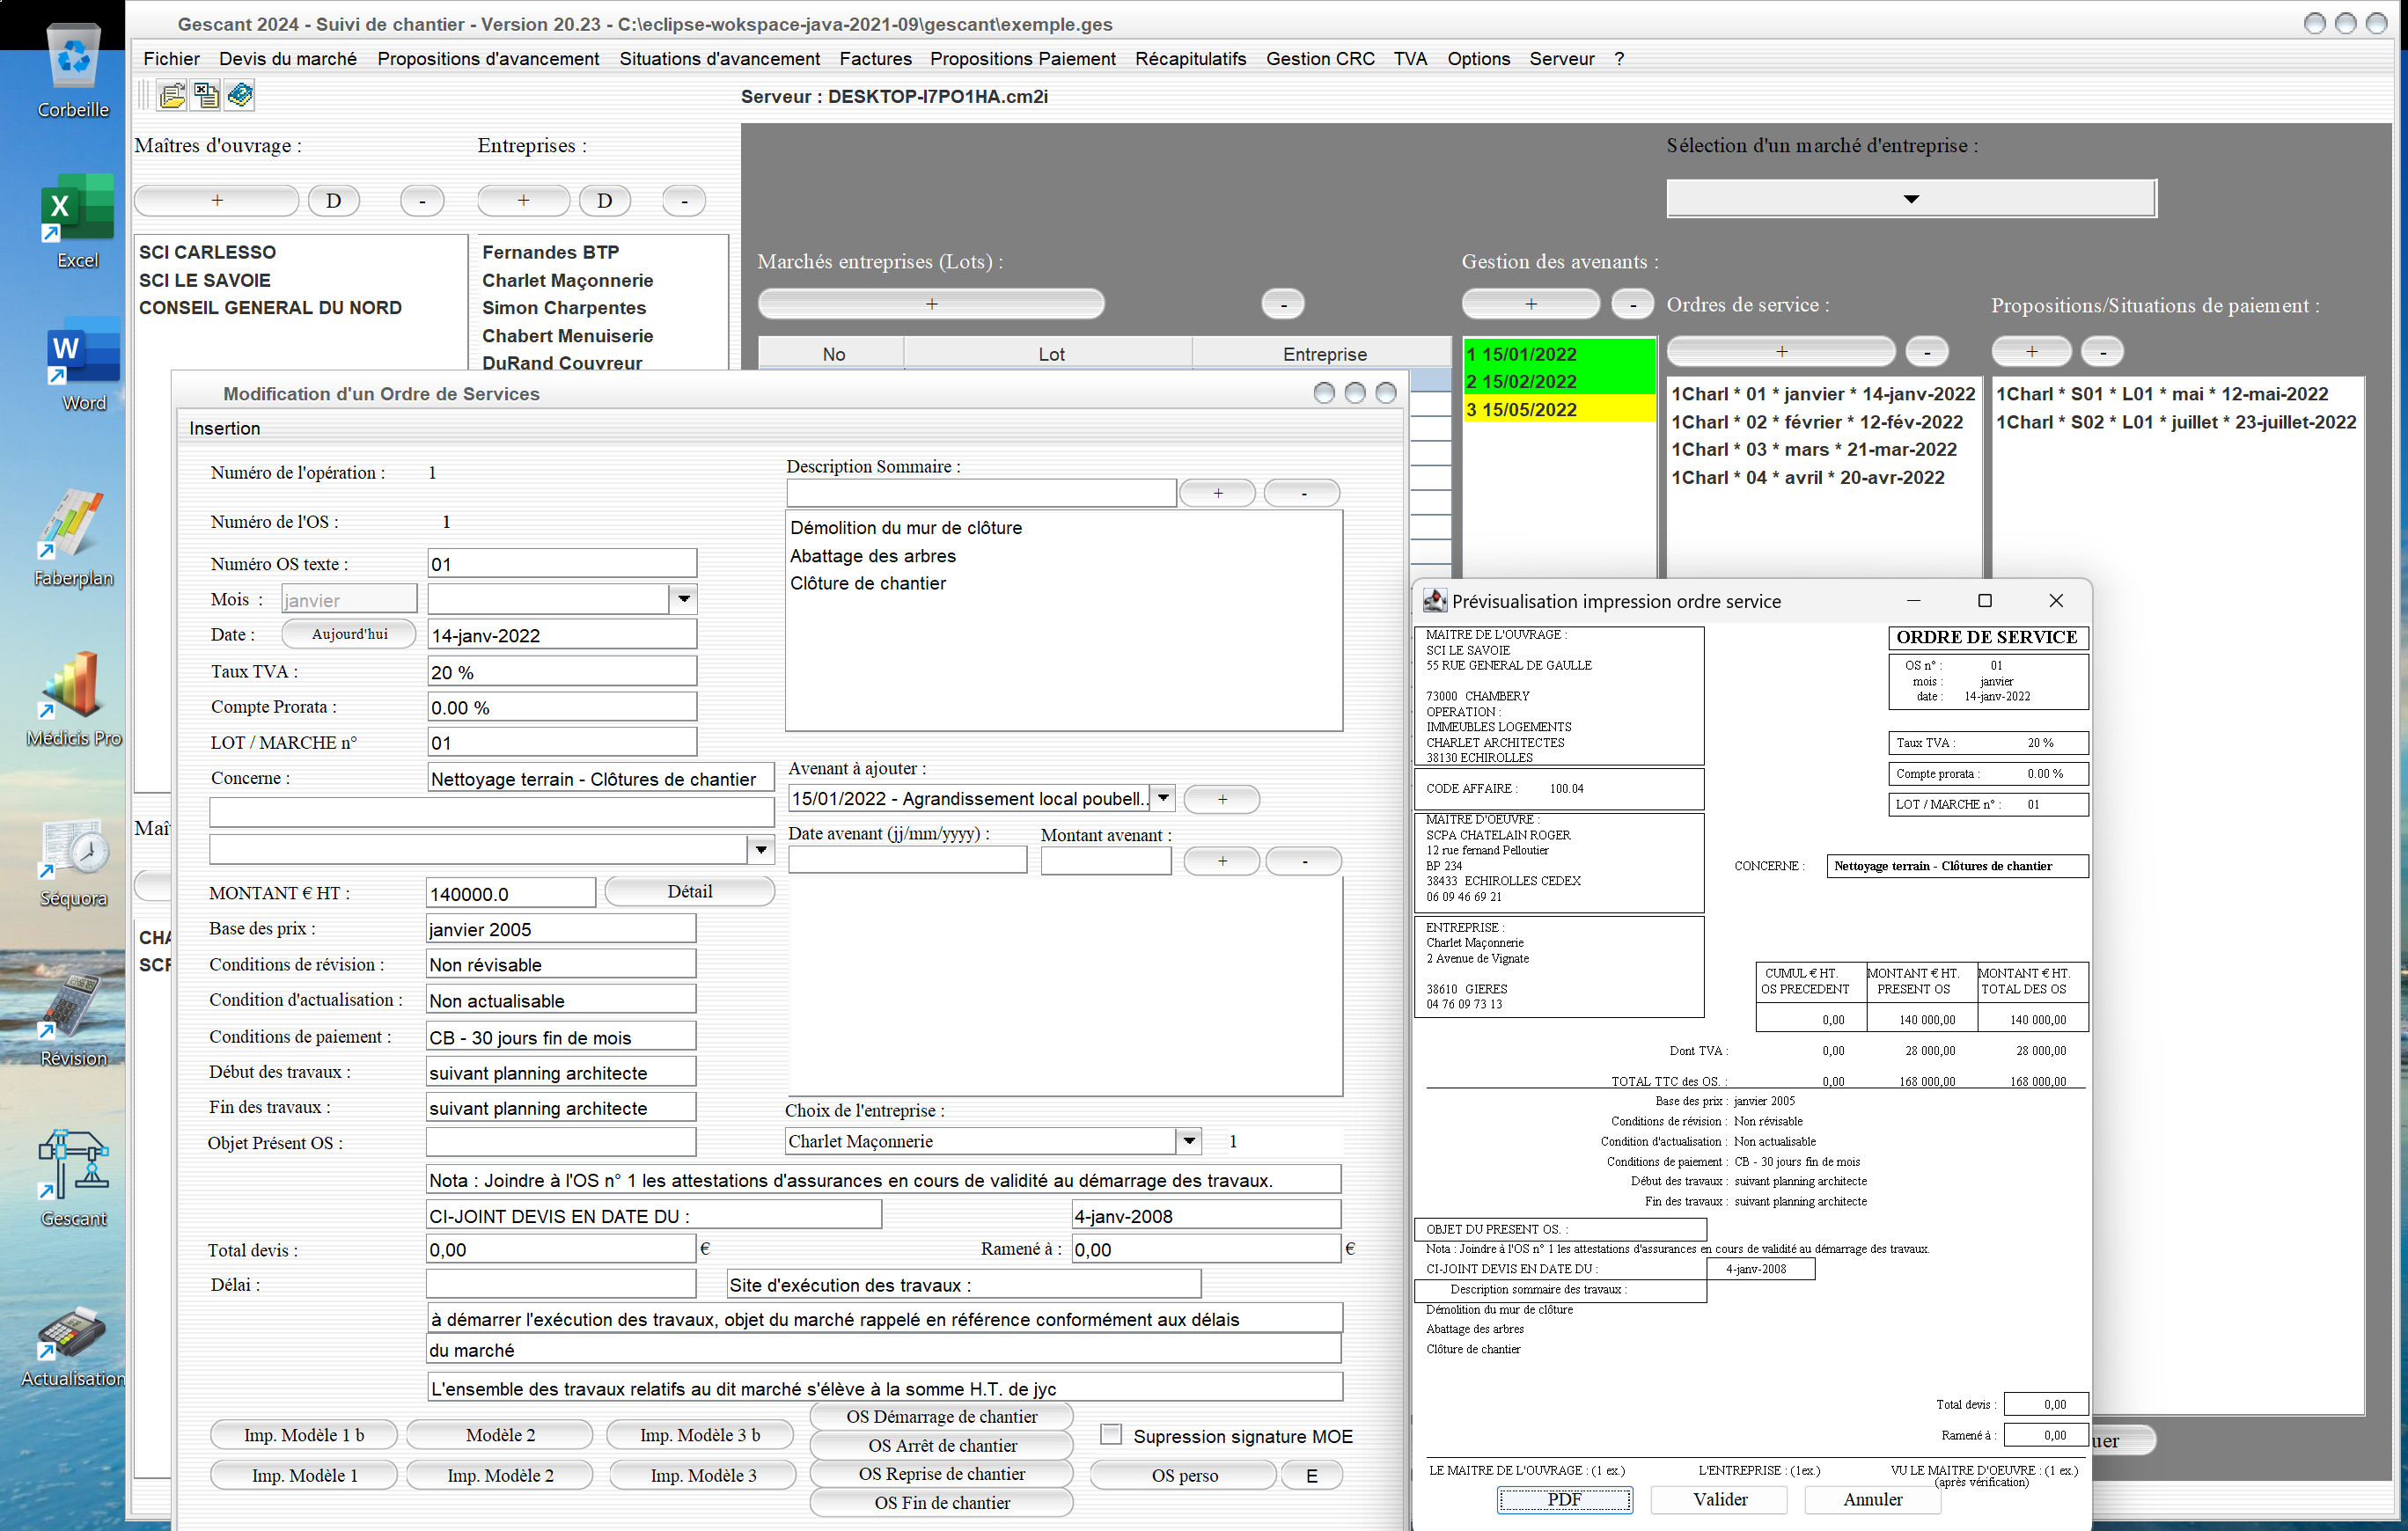Expand the dropdown below the Concerne field

coord(761,849)
